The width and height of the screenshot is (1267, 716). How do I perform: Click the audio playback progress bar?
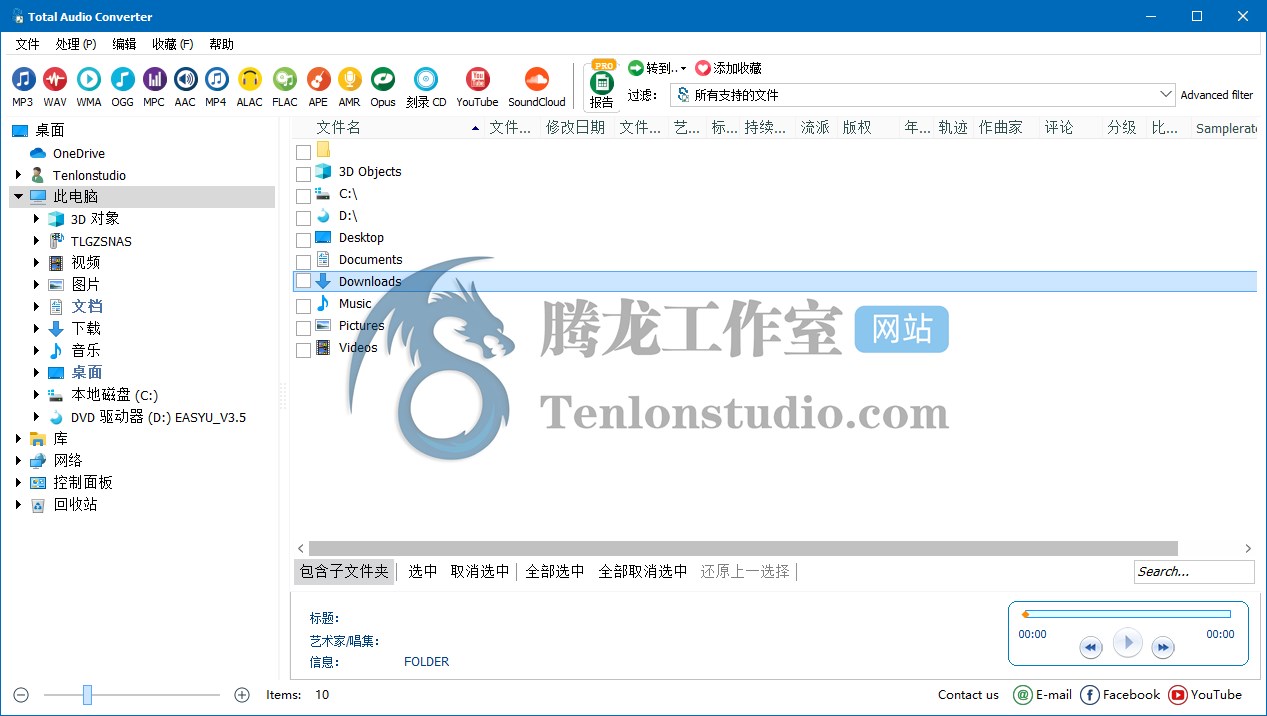point(1126,614)
